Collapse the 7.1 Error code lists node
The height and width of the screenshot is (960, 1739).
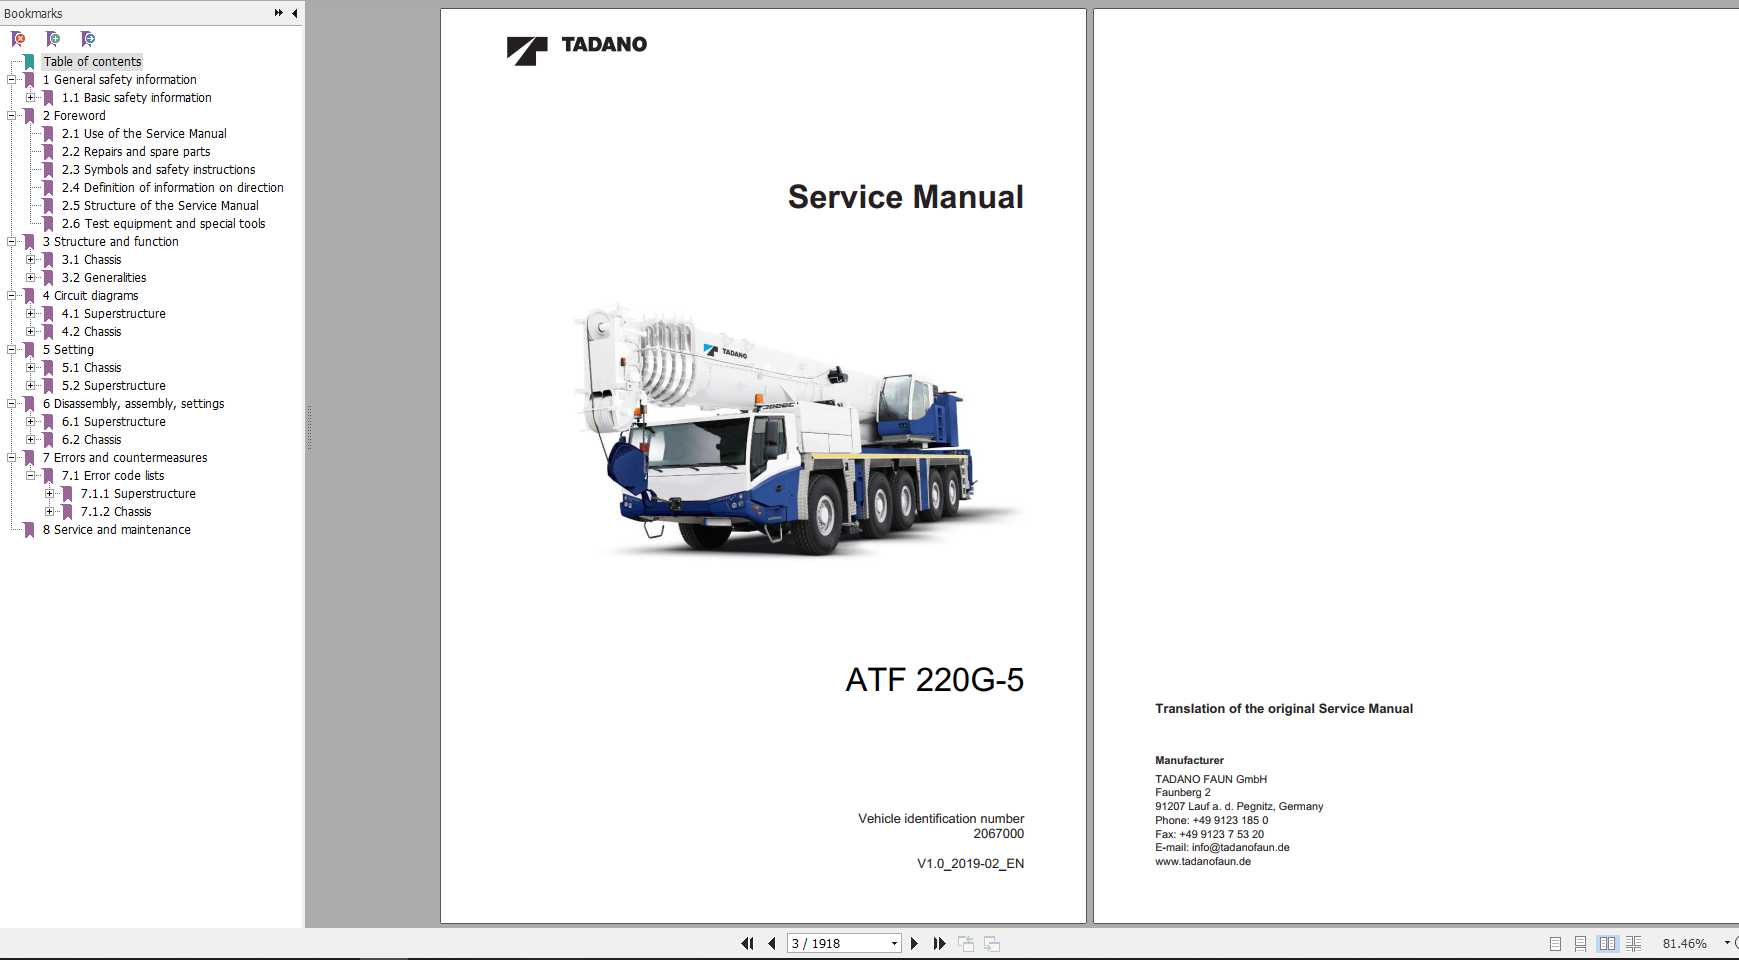[x=31, y=476]
